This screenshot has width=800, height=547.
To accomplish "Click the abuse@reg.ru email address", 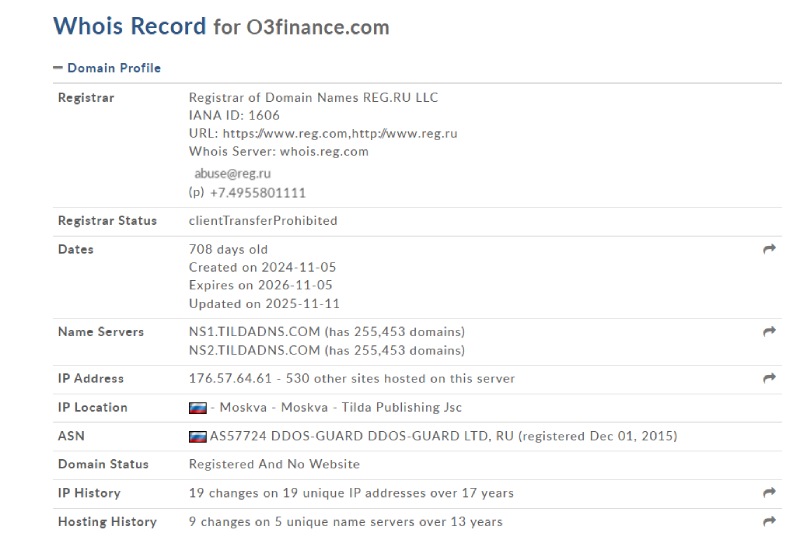I will click(x=233, y=173).
